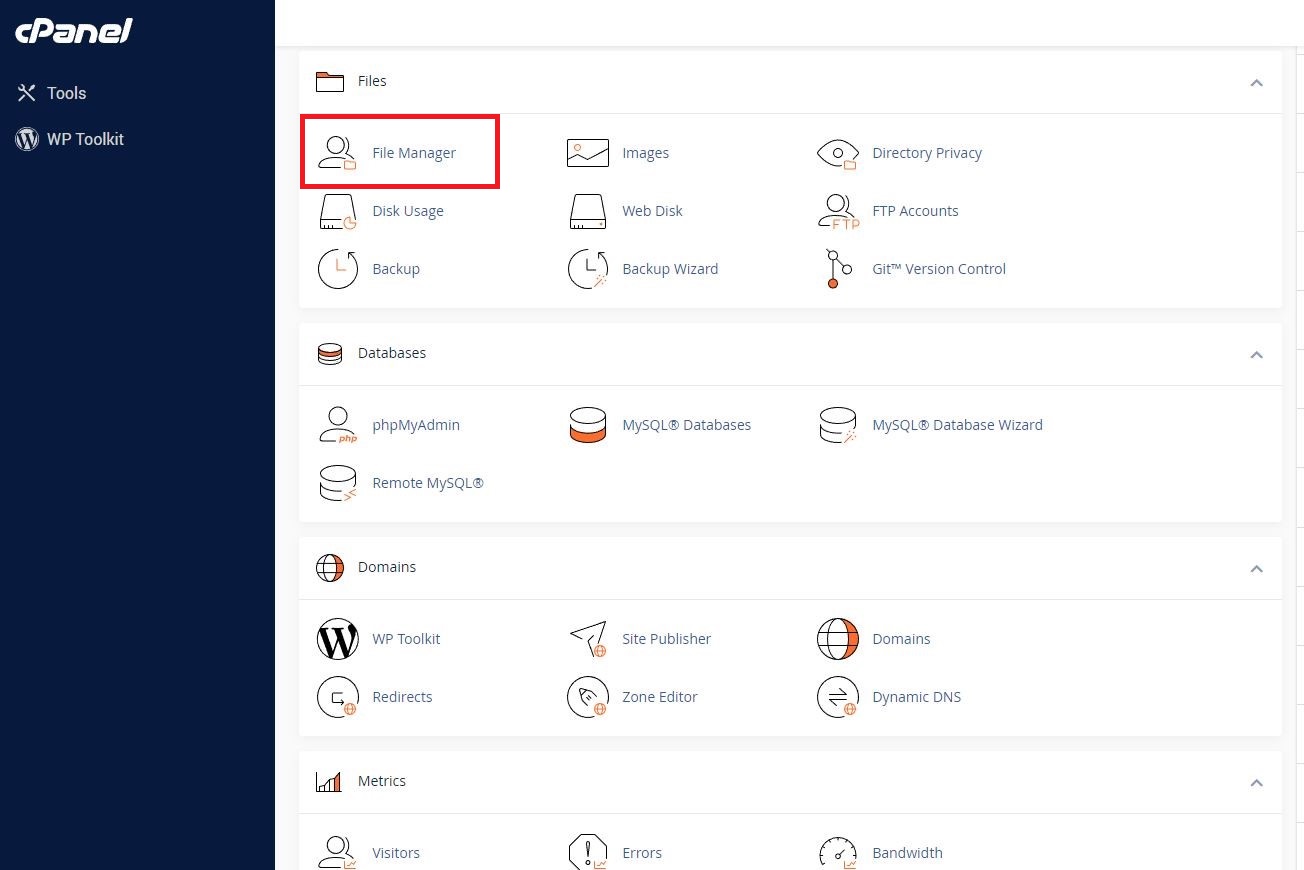The width and height of the screenshot is (1304, 870).
Task: Collapse the Databases section chevron
Action: [1257, 354]
